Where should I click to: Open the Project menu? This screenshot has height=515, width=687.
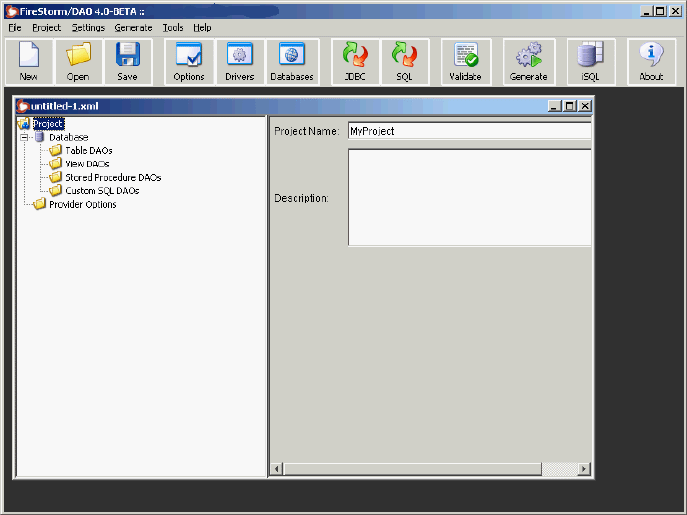(46, 28)
